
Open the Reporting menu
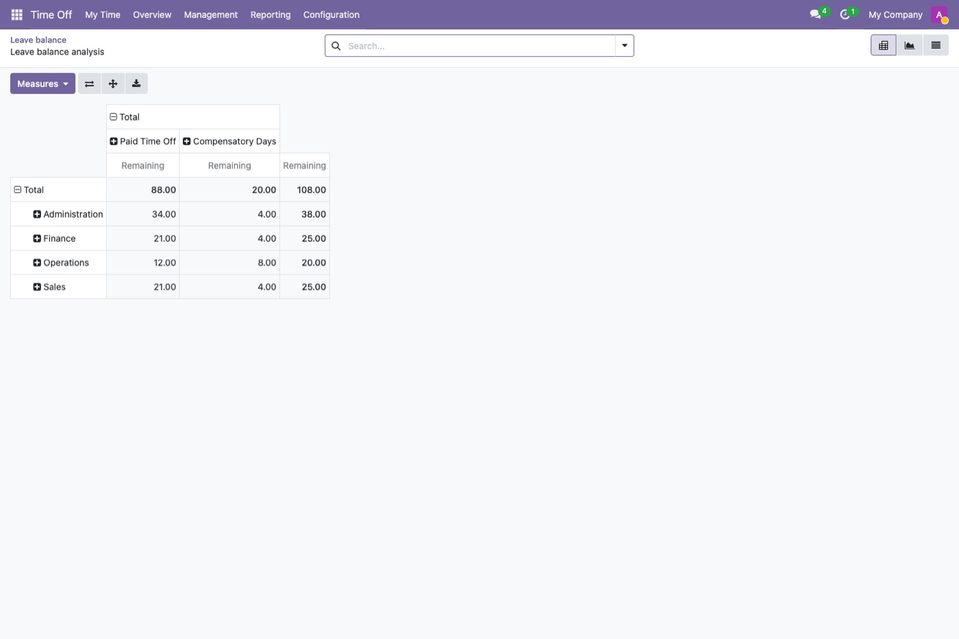point(270,15)
